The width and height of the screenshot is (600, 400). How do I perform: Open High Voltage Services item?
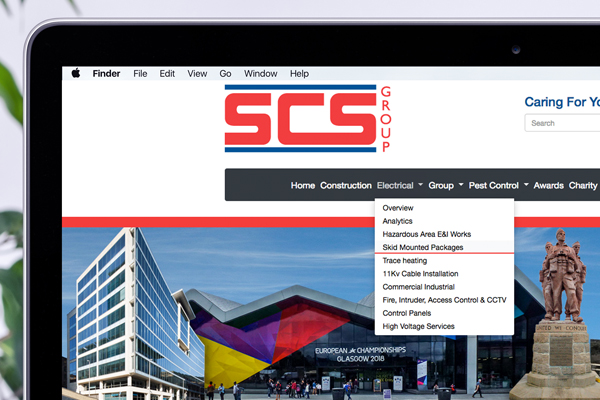pyautogui.click(x=418, y=326)
